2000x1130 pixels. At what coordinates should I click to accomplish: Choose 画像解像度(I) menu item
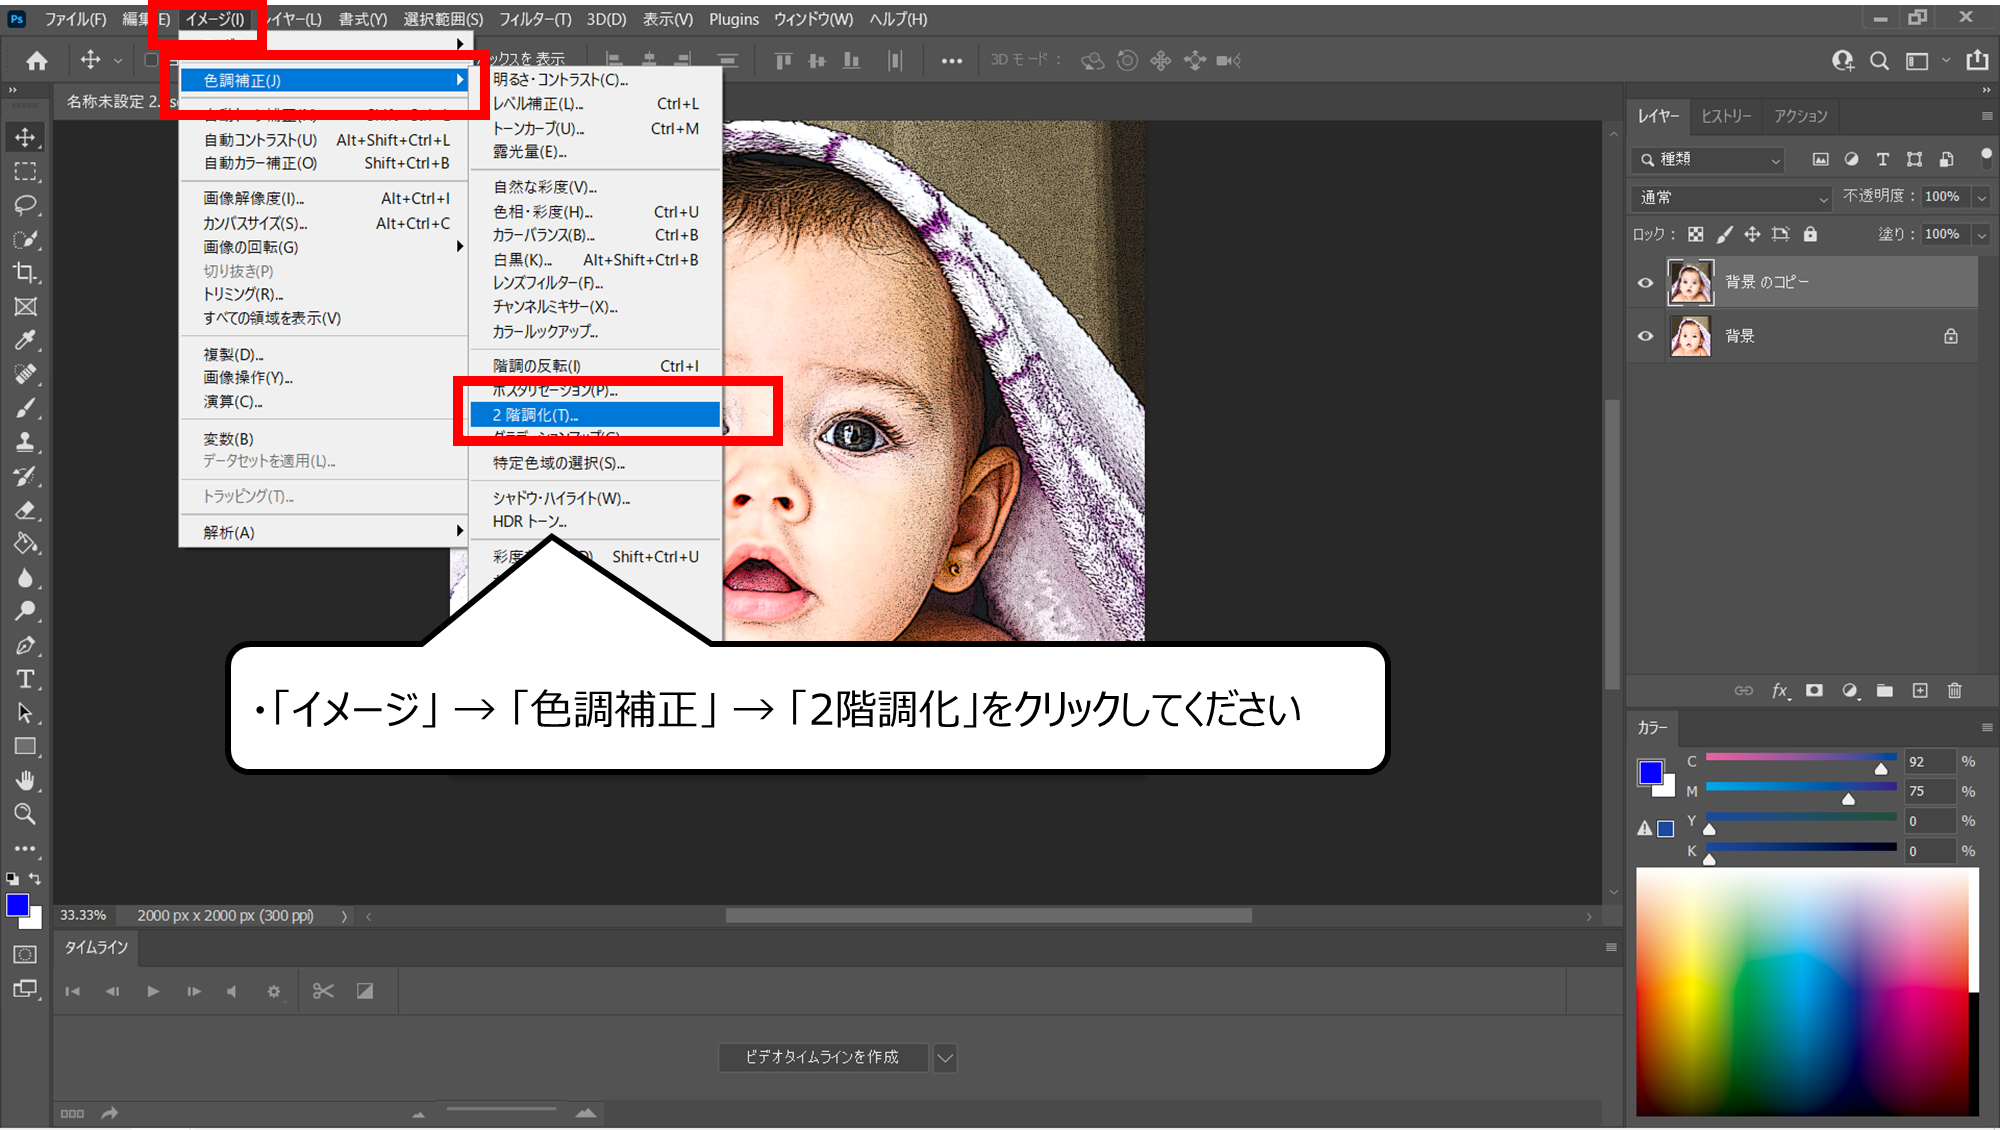(x=326, y=198)
